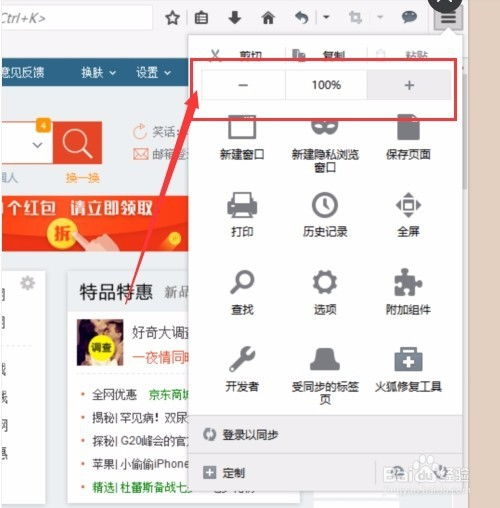Open the bookmarks list icon

[201, 18]
